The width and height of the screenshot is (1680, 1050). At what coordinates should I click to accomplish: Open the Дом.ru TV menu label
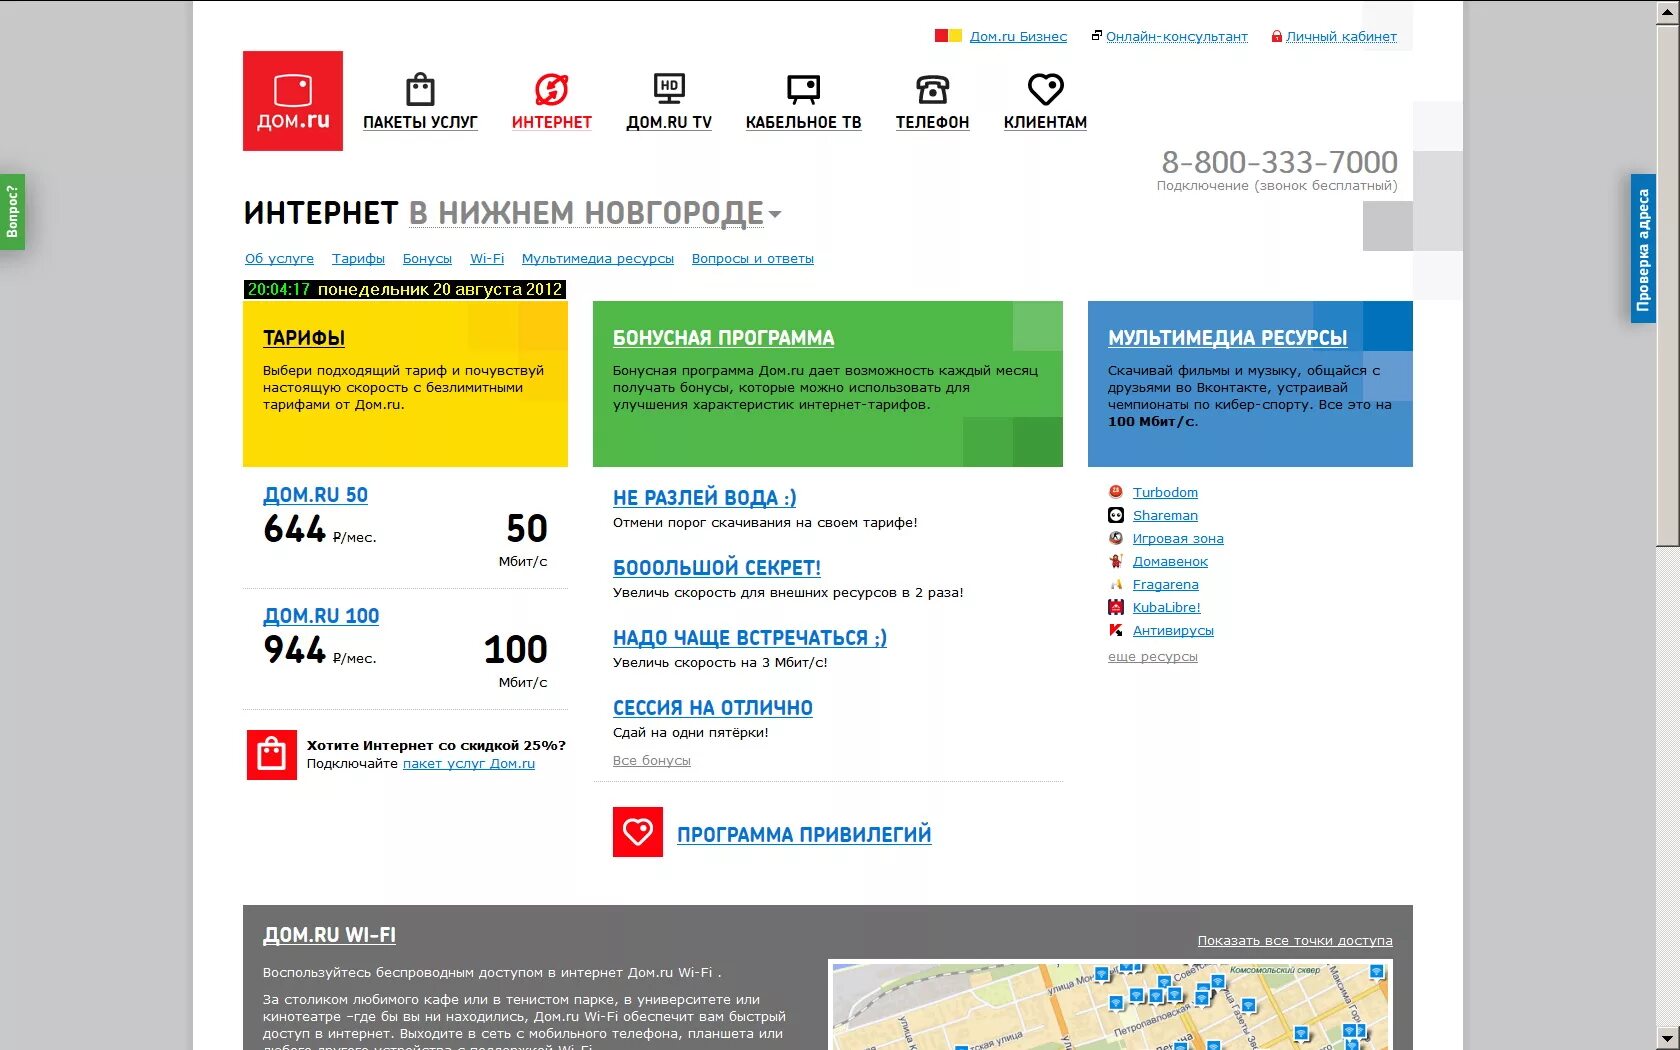tap(669, 122)
